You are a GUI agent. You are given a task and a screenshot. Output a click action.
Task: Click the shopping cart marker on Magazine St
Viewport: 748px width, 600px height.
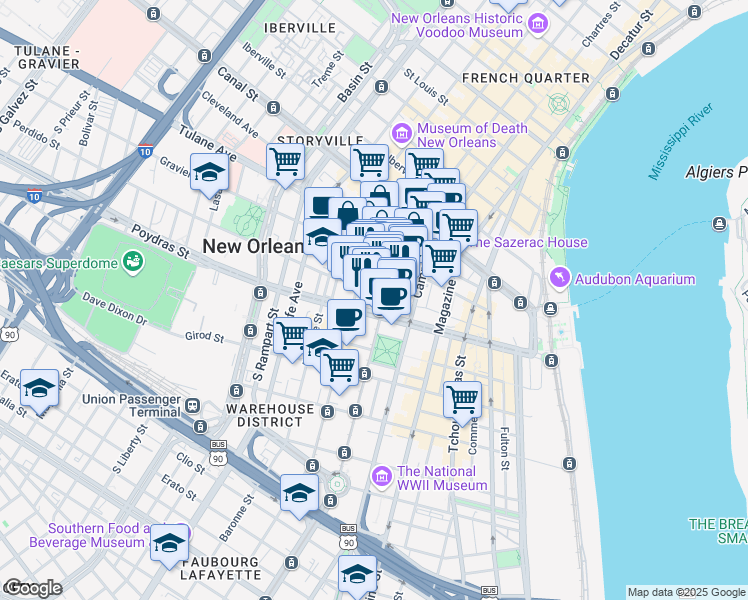(442, 262)
